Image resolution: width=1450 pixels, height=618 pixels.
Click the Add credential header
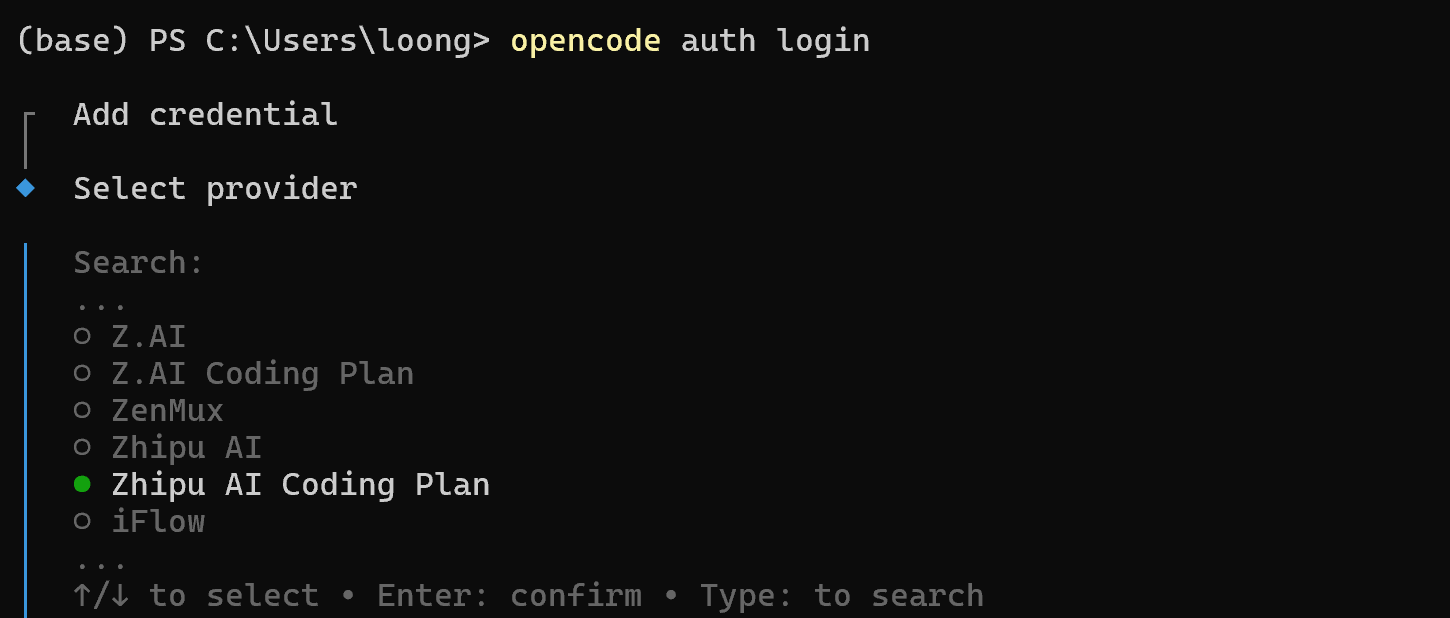(204, 113)
